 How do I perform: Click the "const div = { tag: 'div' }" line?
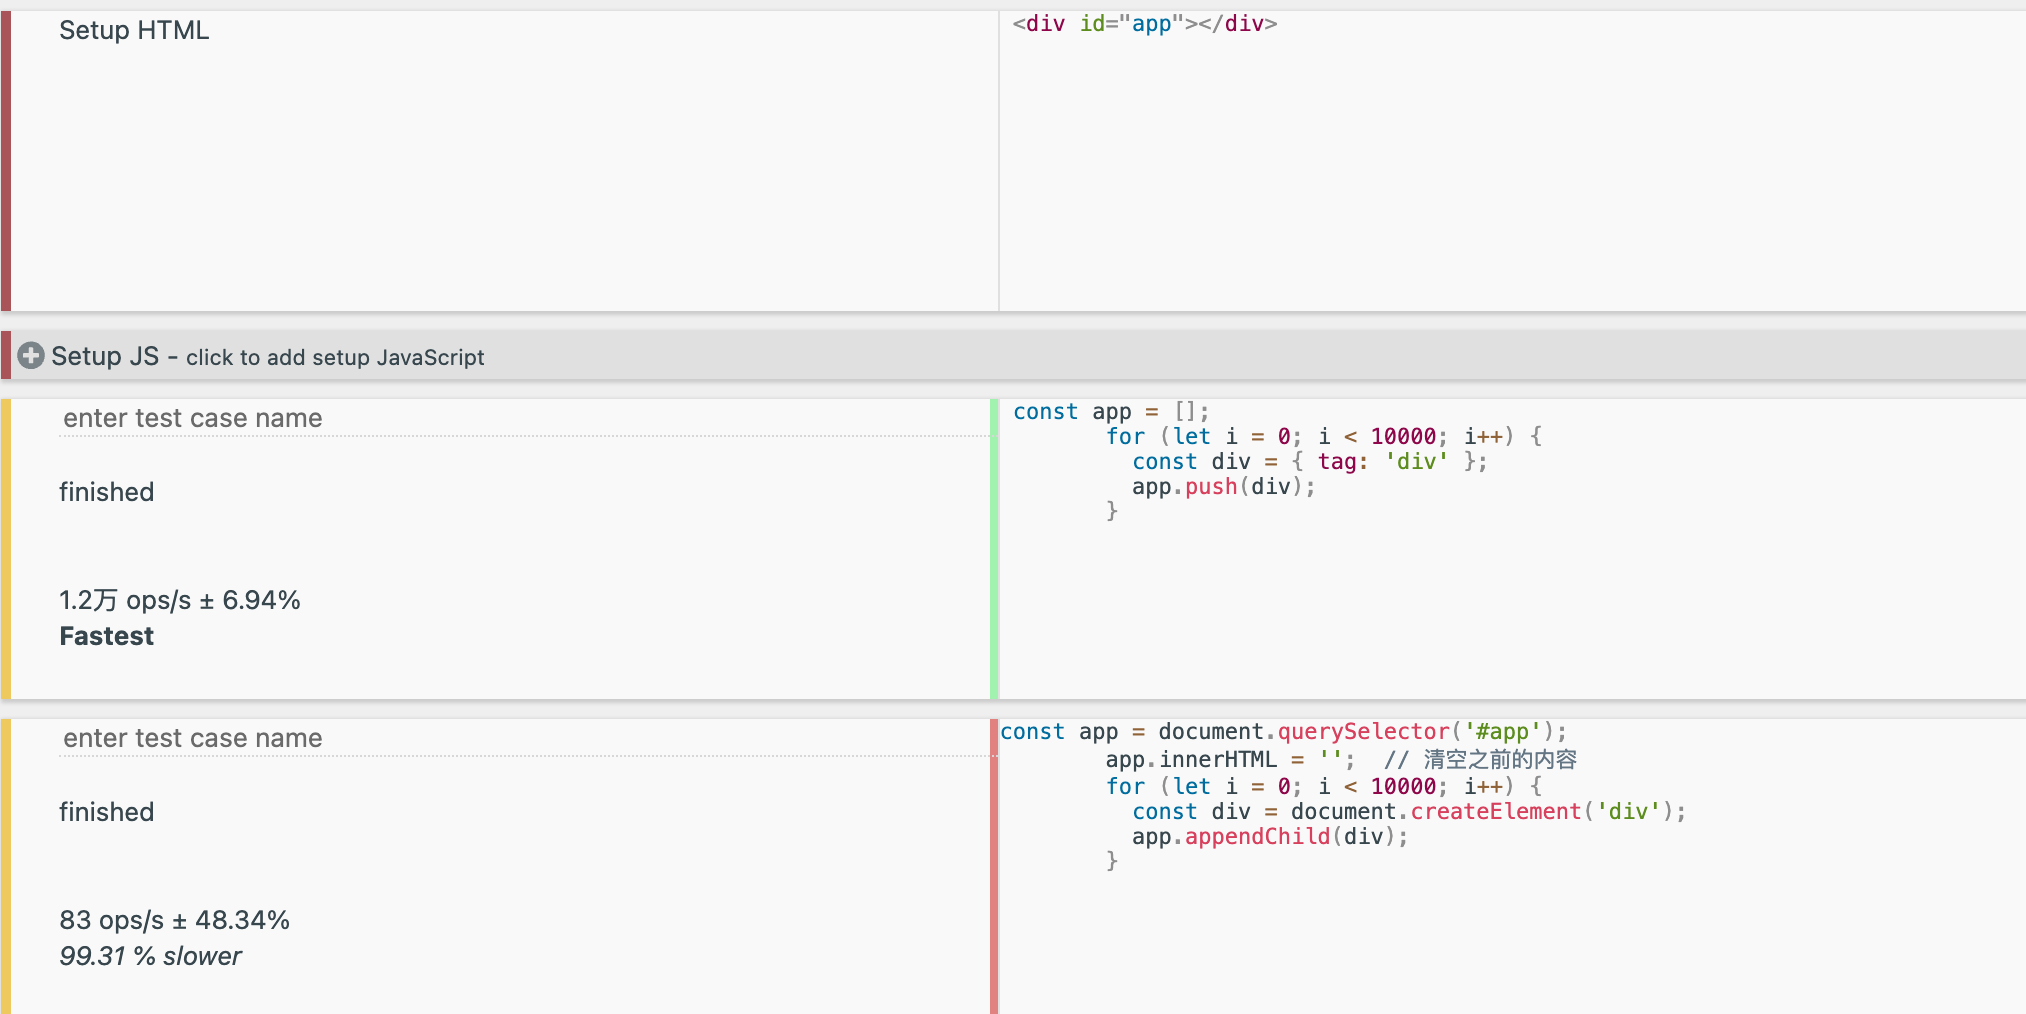point(1310,462)
